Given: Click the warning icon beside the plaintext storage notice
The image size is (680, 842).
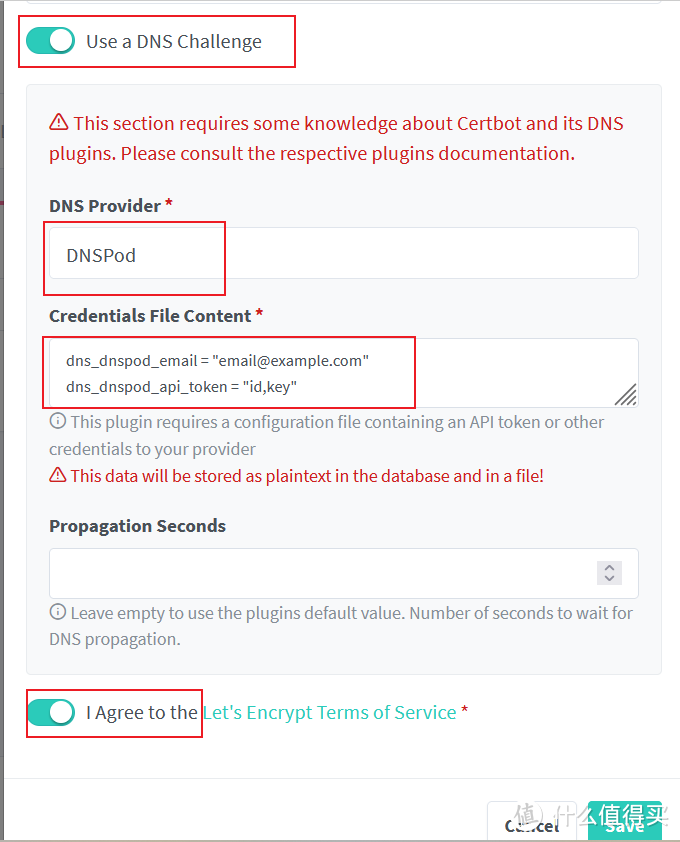Looking at the screenshot, I should coord(58,476).
